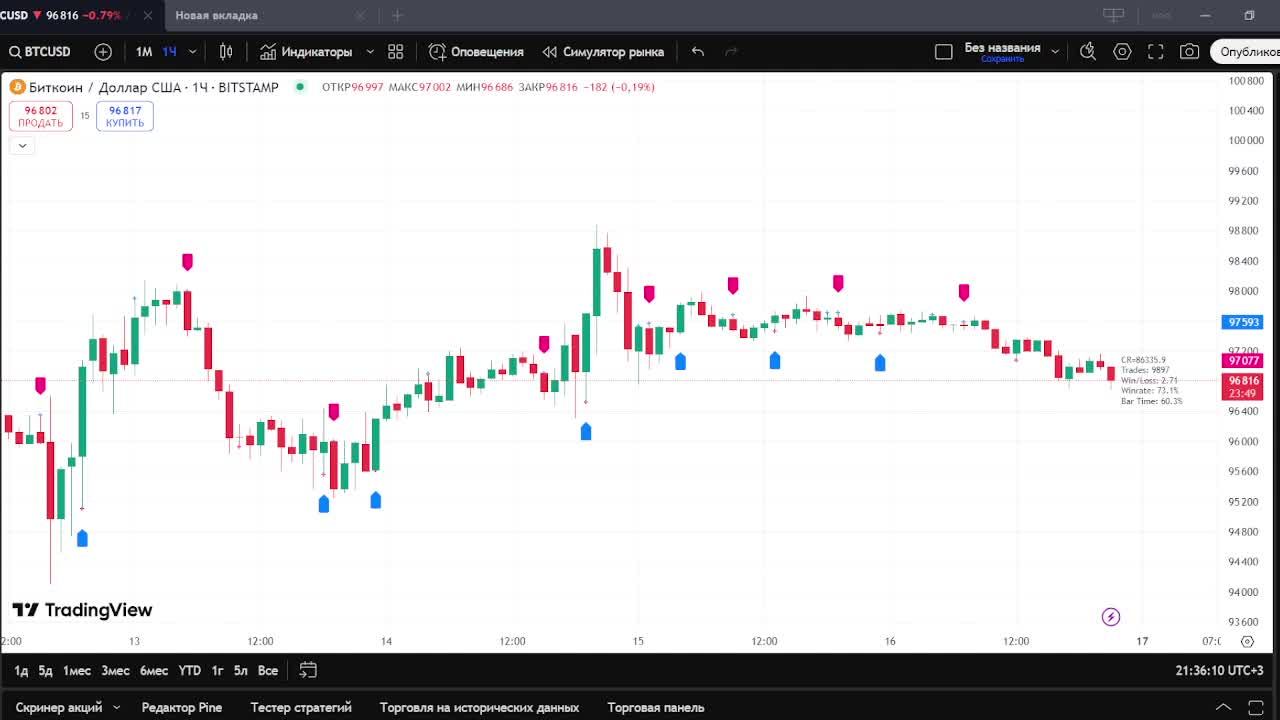Viewport: 1280px width, 720px height.
Task: Open the Тестер стратегий tab
Action: pyautogui.click(x=301, y=707)
